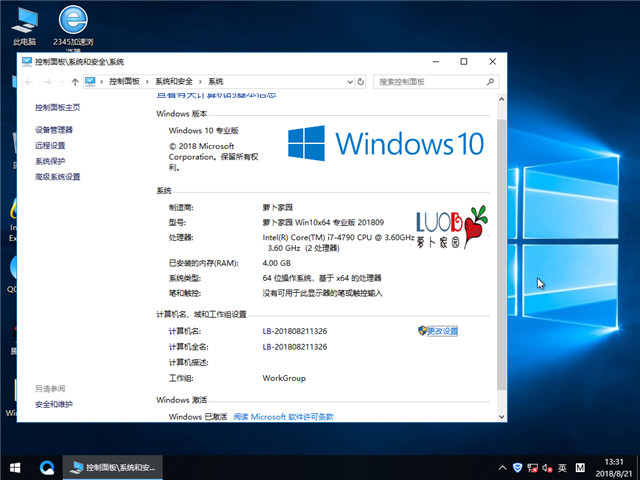Click 系统 breadcrumb in address bar
This screenshot has height=480, width=640.
click(216, 81)
